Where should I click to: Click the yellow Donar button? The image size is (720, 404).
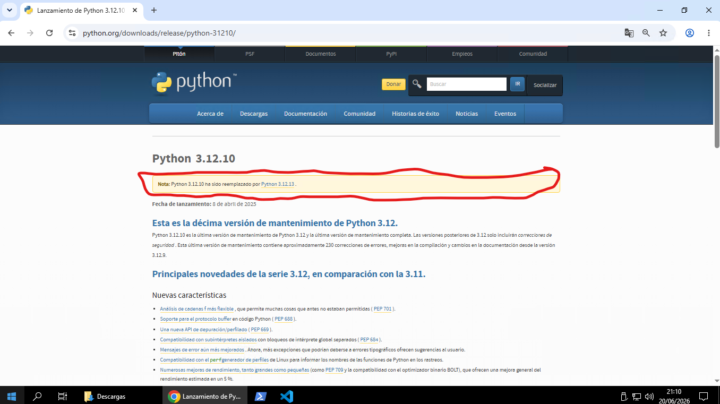(x=394, y=84)
